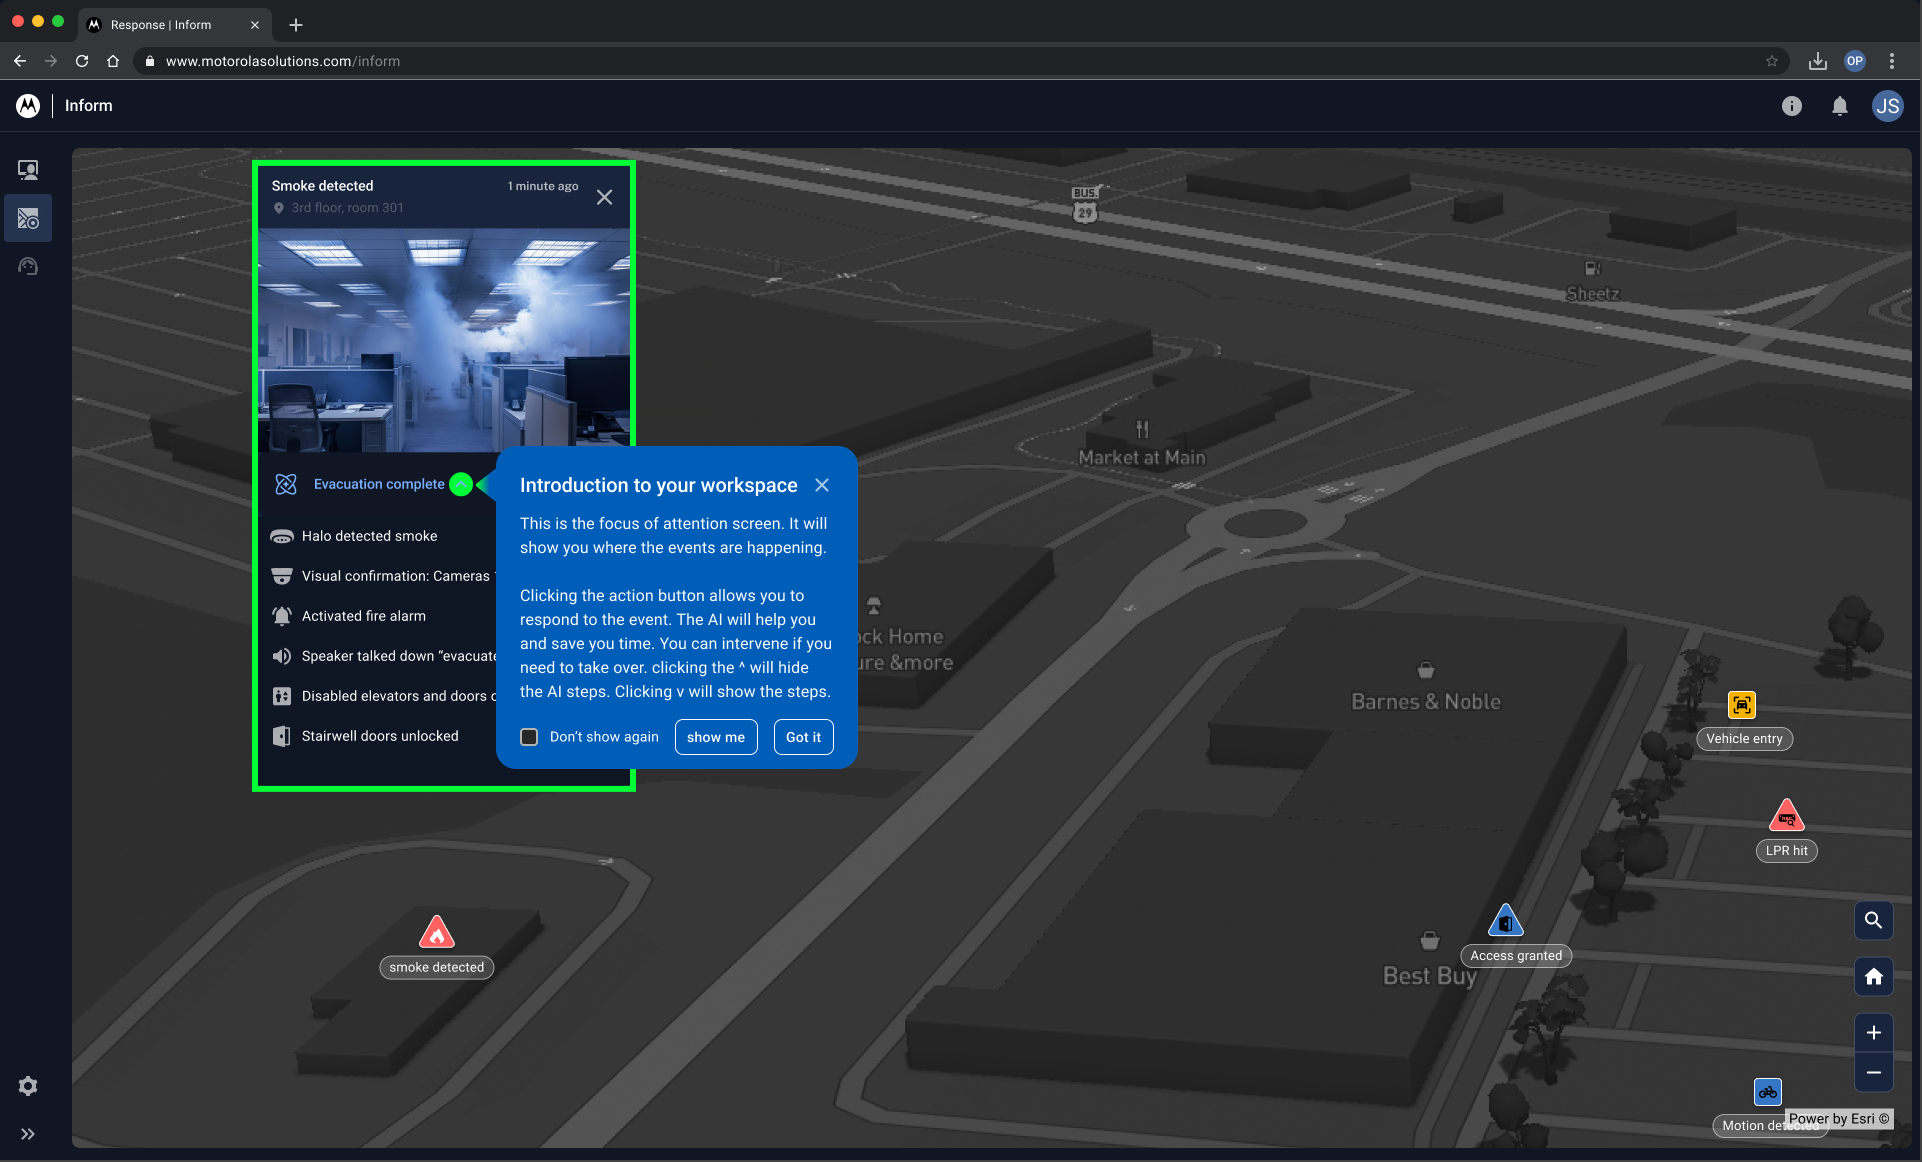Open the smoke-filled office camera thumbnail
The width and height of the screenshot is (1922, 1162).
[x=444, y=340]
